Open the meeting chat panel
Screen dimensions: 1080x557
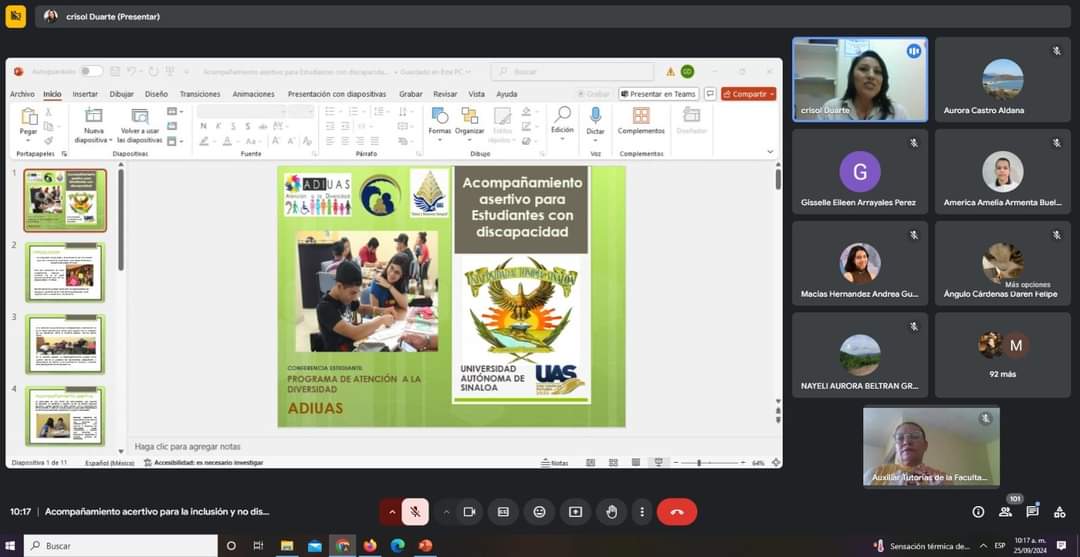pos(1032,512)
